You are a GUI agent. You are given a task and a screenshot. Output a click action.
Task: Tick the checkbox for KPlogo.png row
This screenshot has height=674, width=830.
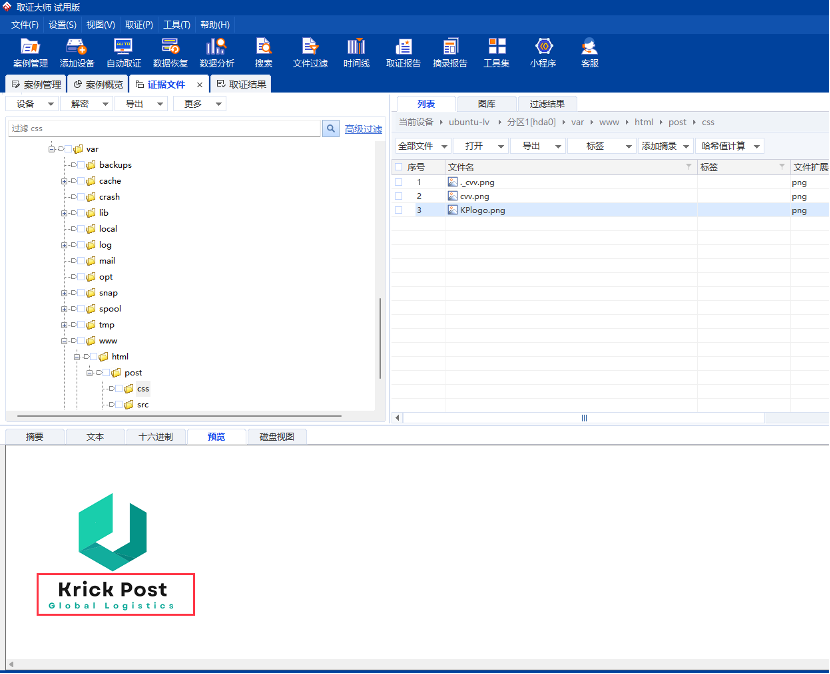[399, 210]
